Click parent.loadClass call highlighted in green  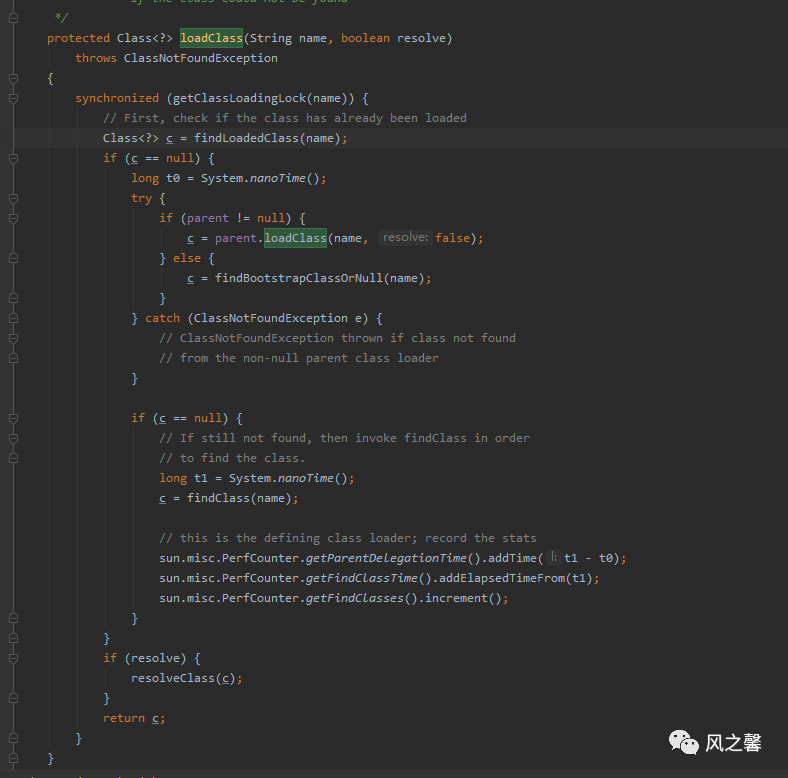point(296,238)
